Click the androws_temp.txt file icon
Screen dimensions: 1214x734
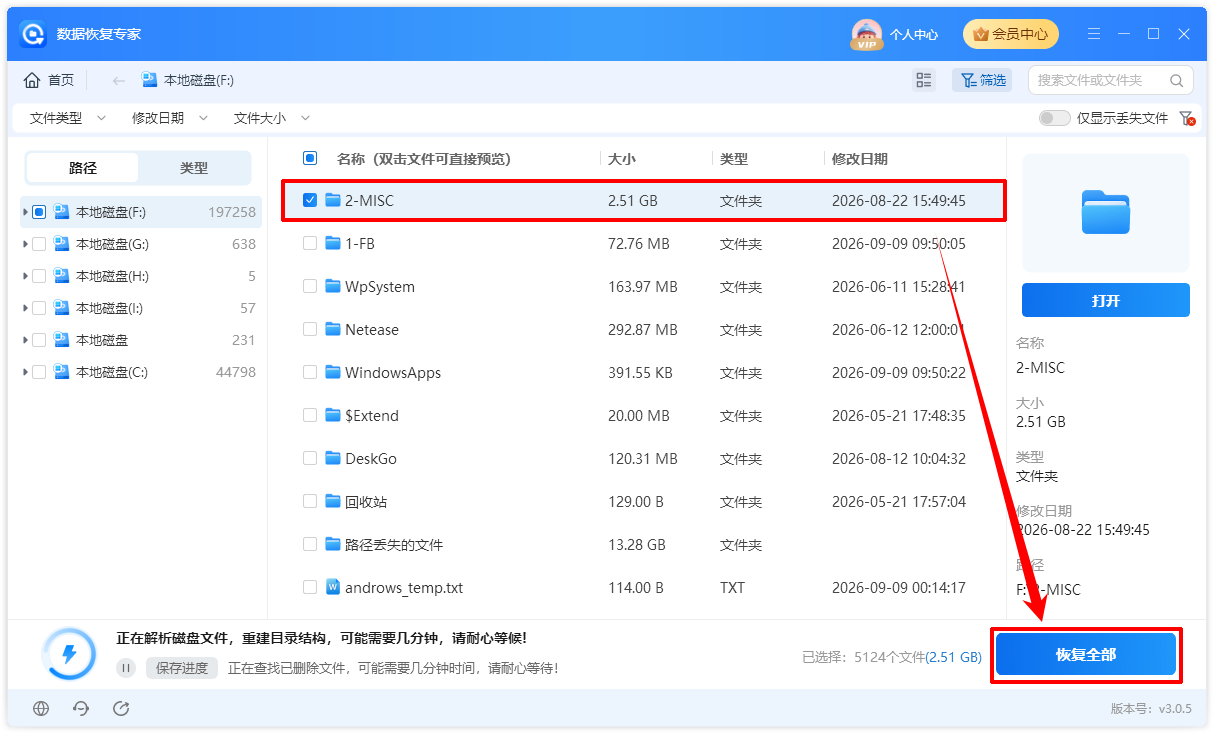(333, 587)
